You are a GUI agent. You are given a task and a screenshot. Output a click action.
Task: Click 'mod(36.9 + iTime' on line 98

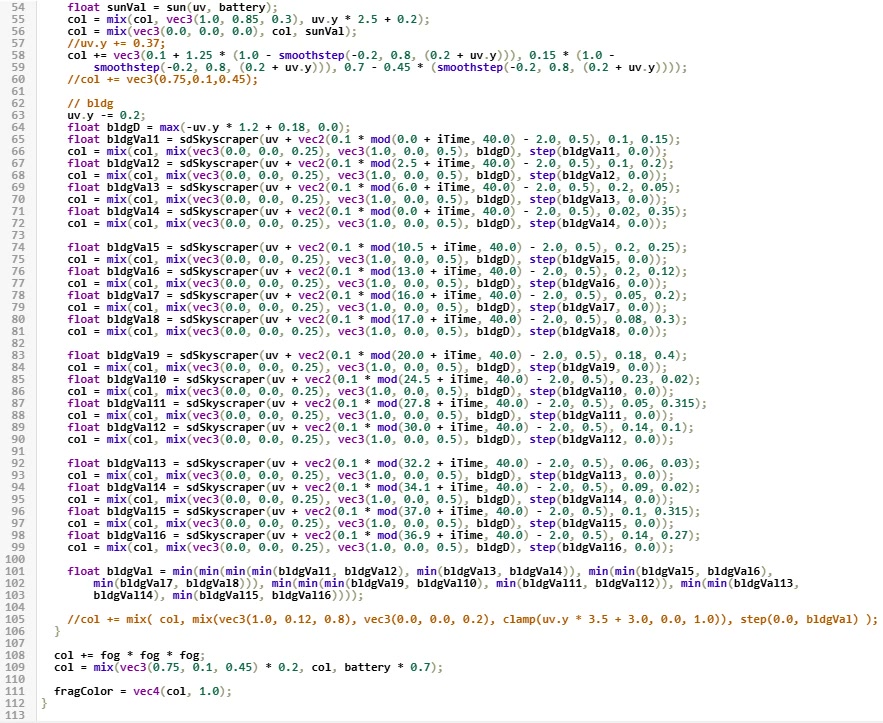[x=430, y=535]
